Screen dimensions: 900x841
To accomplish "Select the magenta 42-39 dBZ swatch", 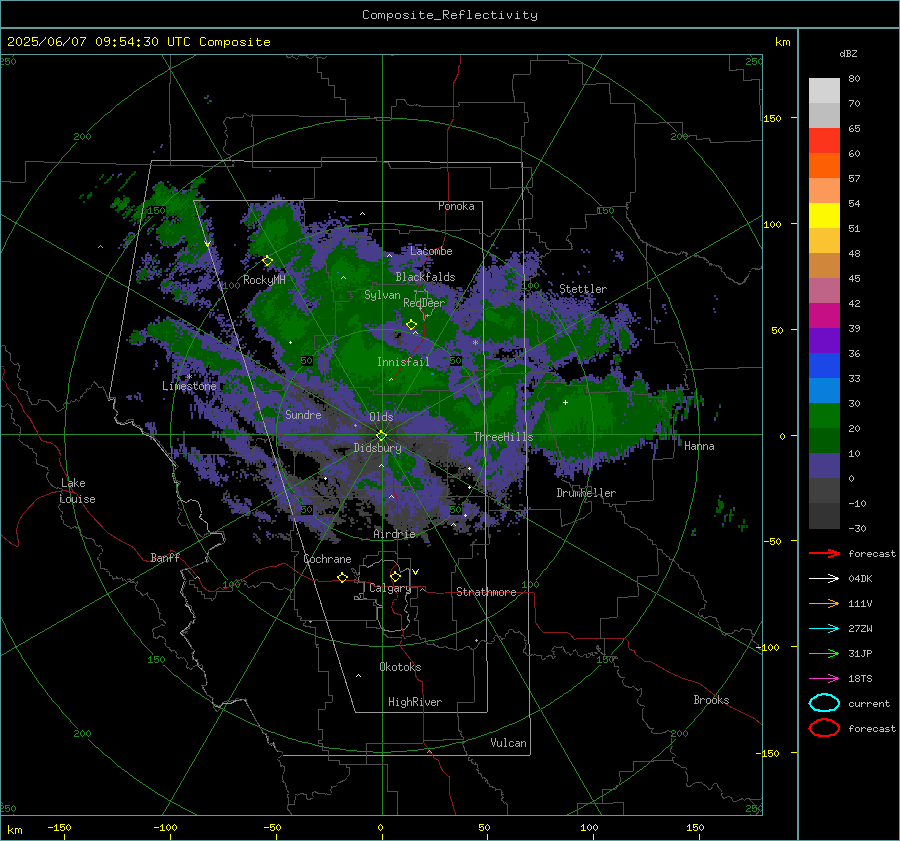I will [824, 316].
